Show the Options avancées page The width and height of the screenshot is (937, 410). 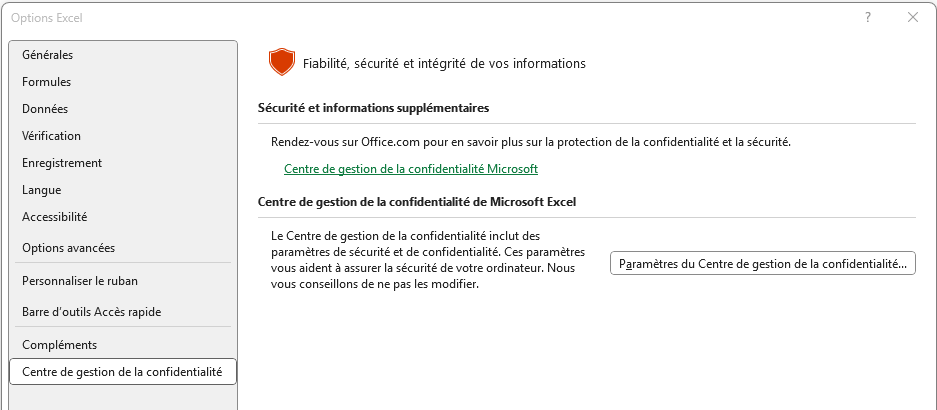pos(68,248)
